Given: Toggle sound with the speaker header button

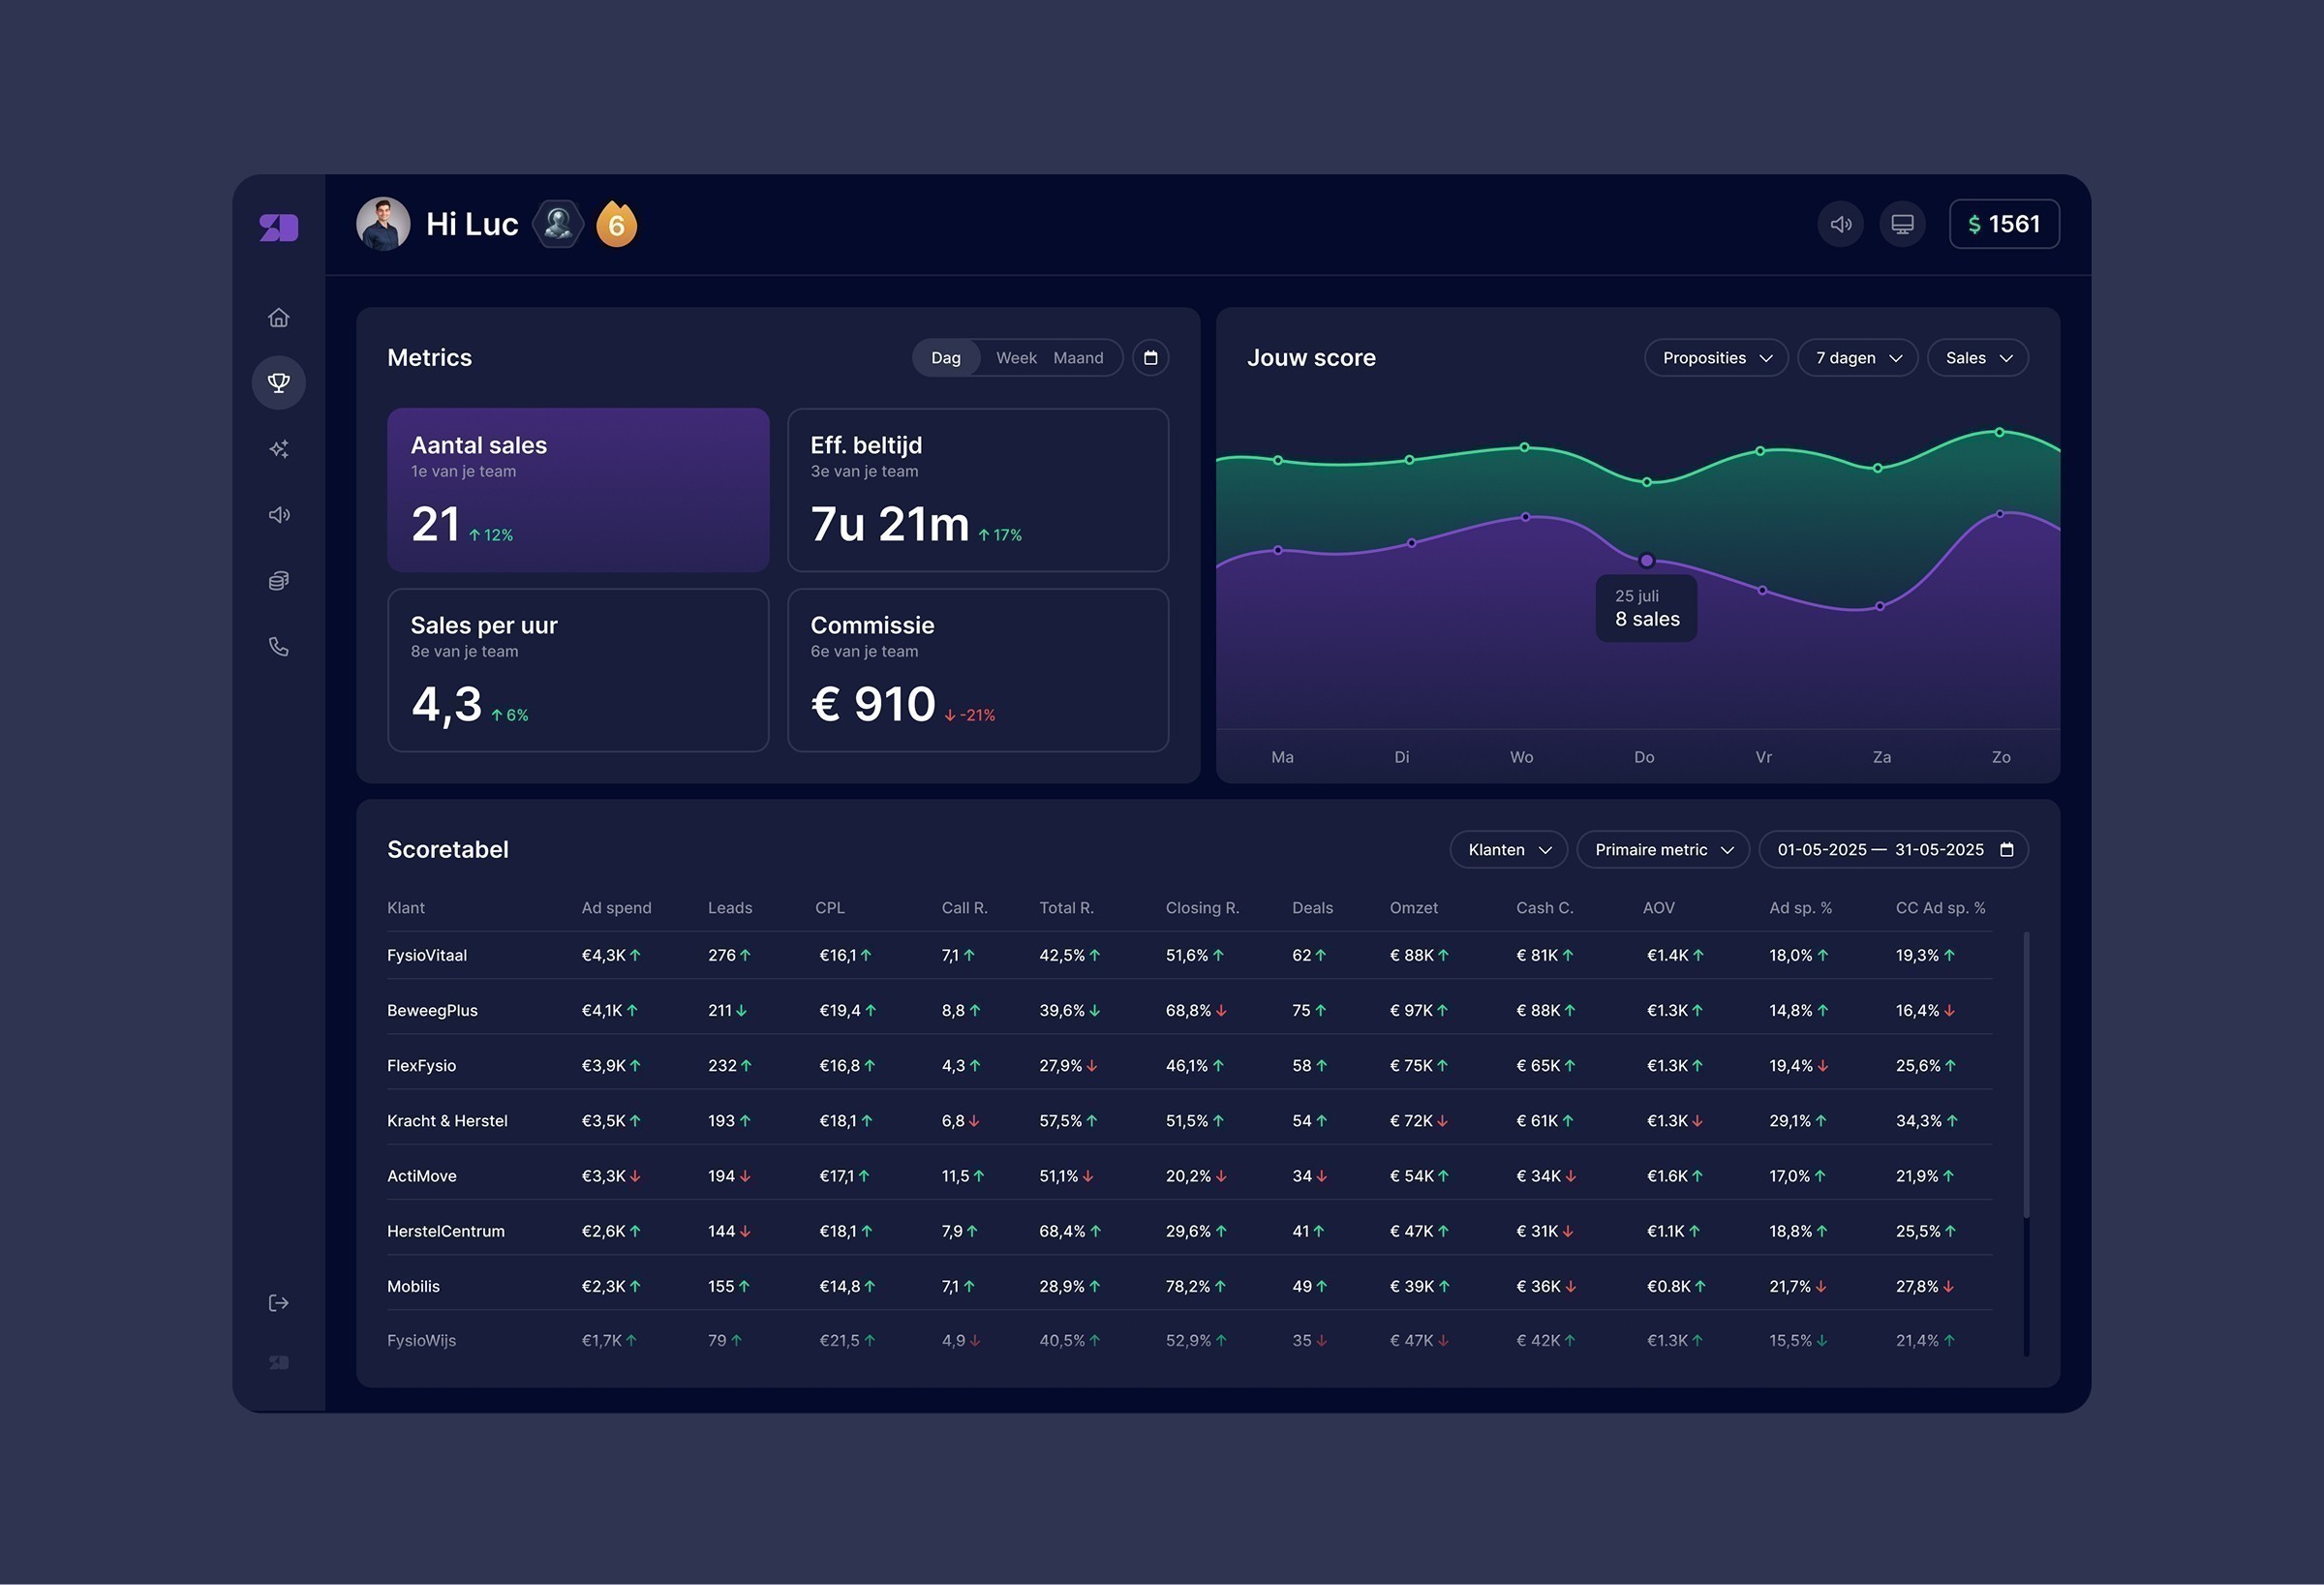Looking at the screenshot, I should pyautogui.click(x=1840, y=224).
